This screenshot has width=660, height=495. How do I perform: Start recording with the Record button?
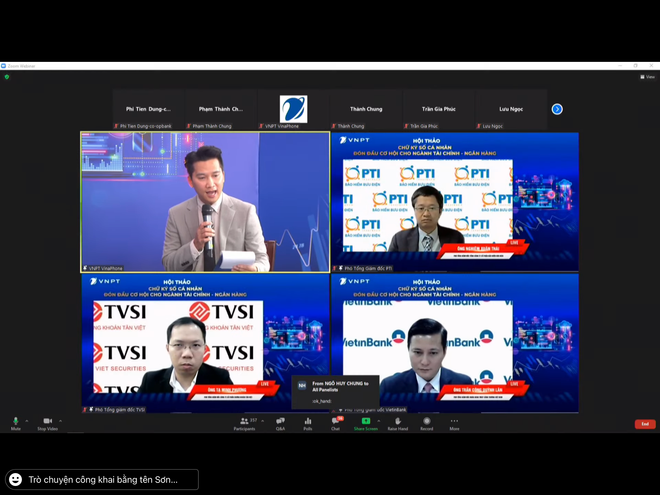427,422
